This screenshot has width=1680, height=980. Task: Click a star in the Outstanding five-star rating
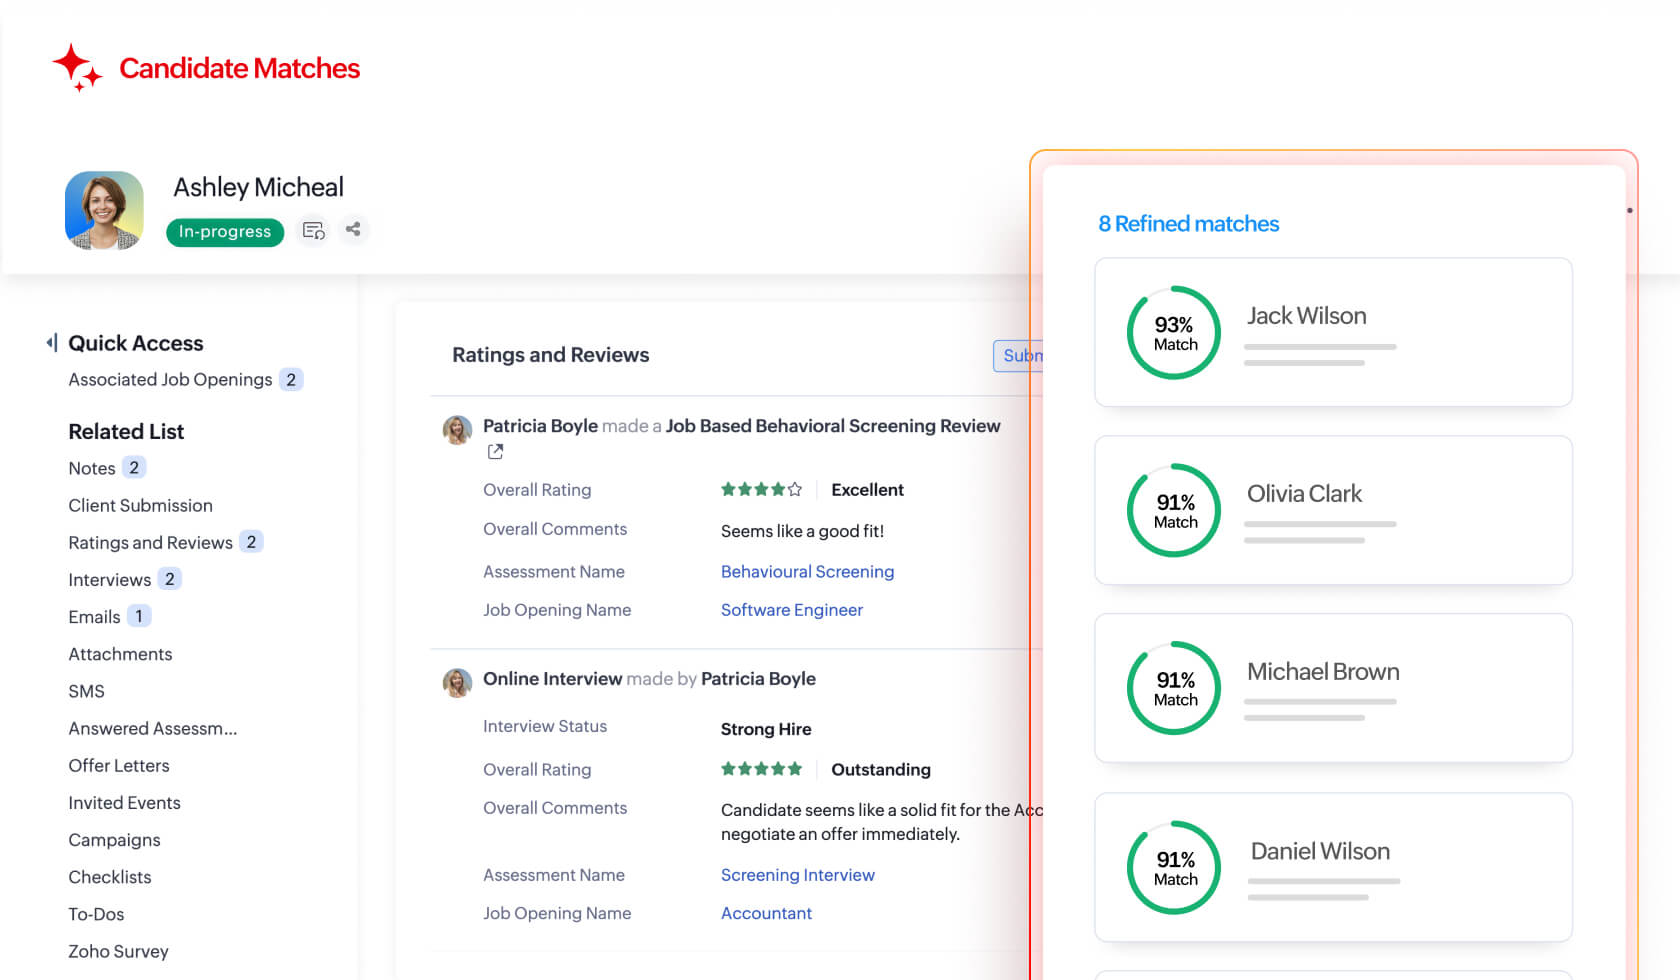point(761,768)
